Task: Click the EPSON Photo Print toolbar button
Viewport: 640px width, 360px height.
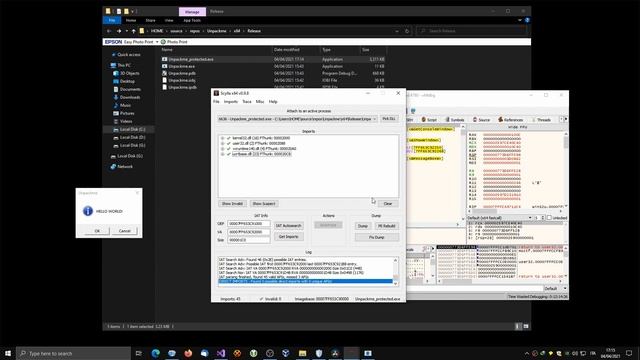Action: 174,42
